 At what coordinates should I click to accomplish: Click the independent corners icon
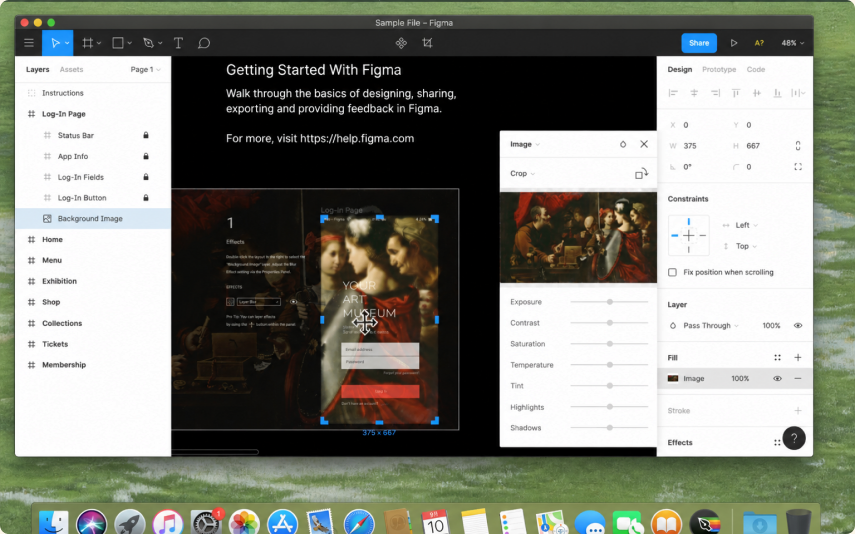pyautogui.click(x=798, y=167)
